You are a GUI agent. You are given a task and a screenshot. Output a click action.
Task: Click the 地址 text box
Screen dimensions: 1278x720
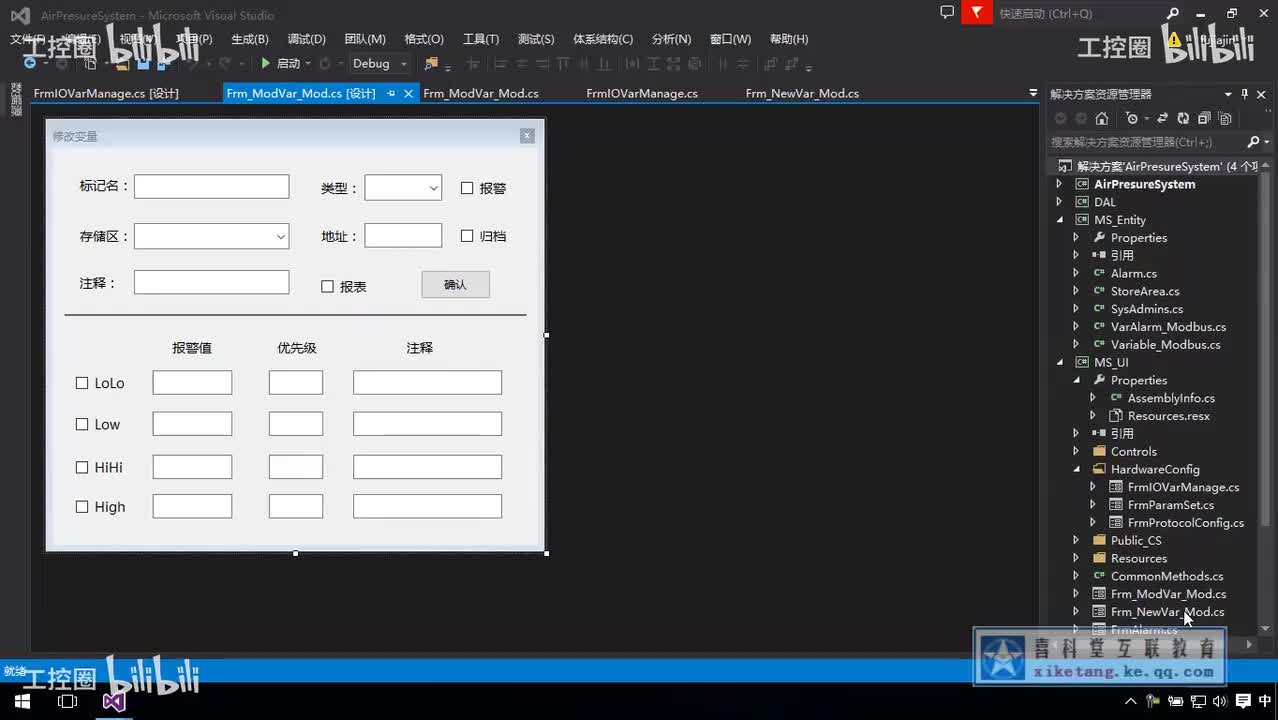tap(403, 235)
